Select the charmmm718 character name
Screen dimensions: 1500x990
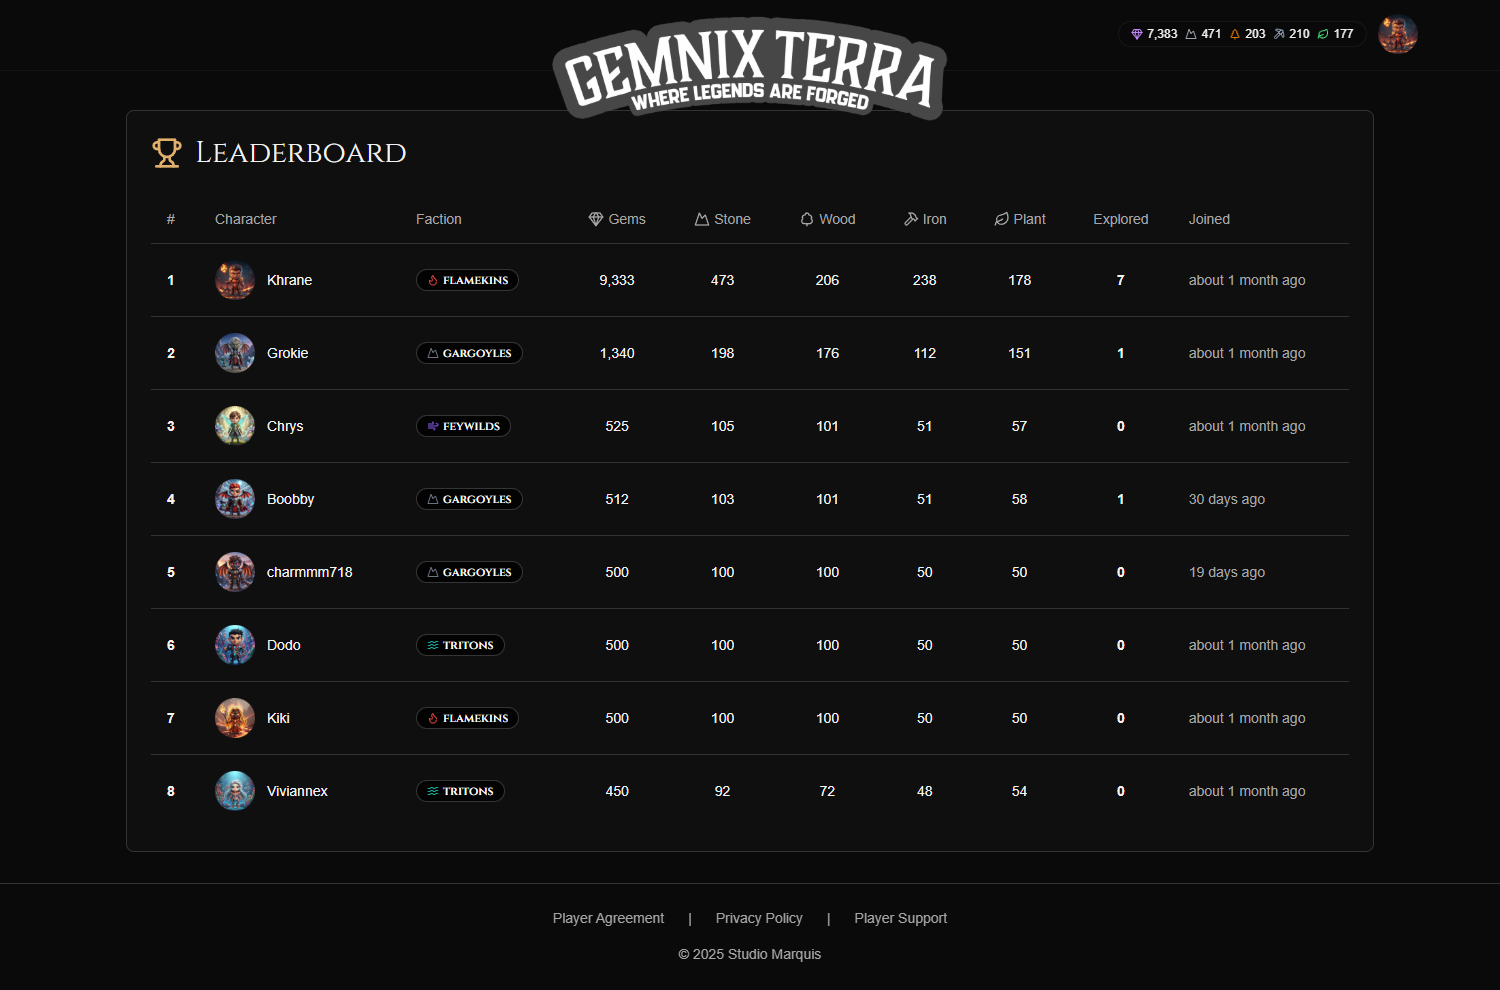pos(309,572)
